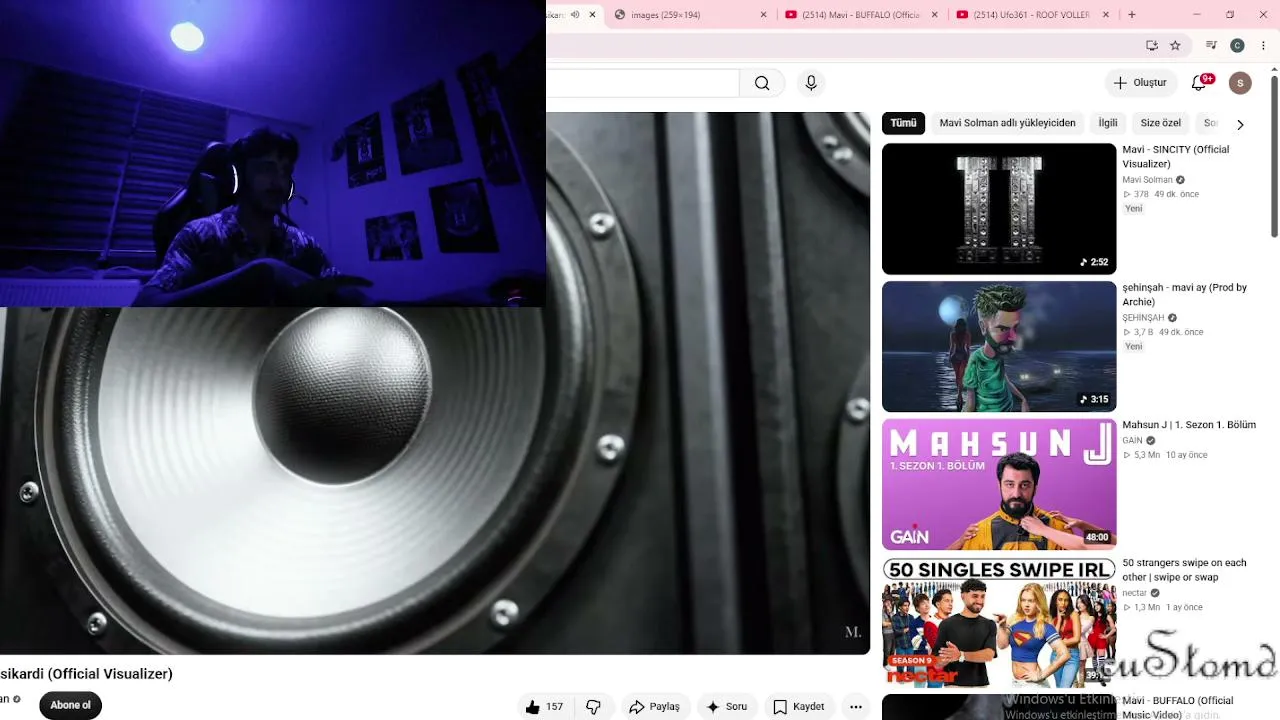The width and height of the screenshot is (1280, 720).
Task: Click the install app icon in address bar
Action: pyautogui.click(x=1152, y=45)
